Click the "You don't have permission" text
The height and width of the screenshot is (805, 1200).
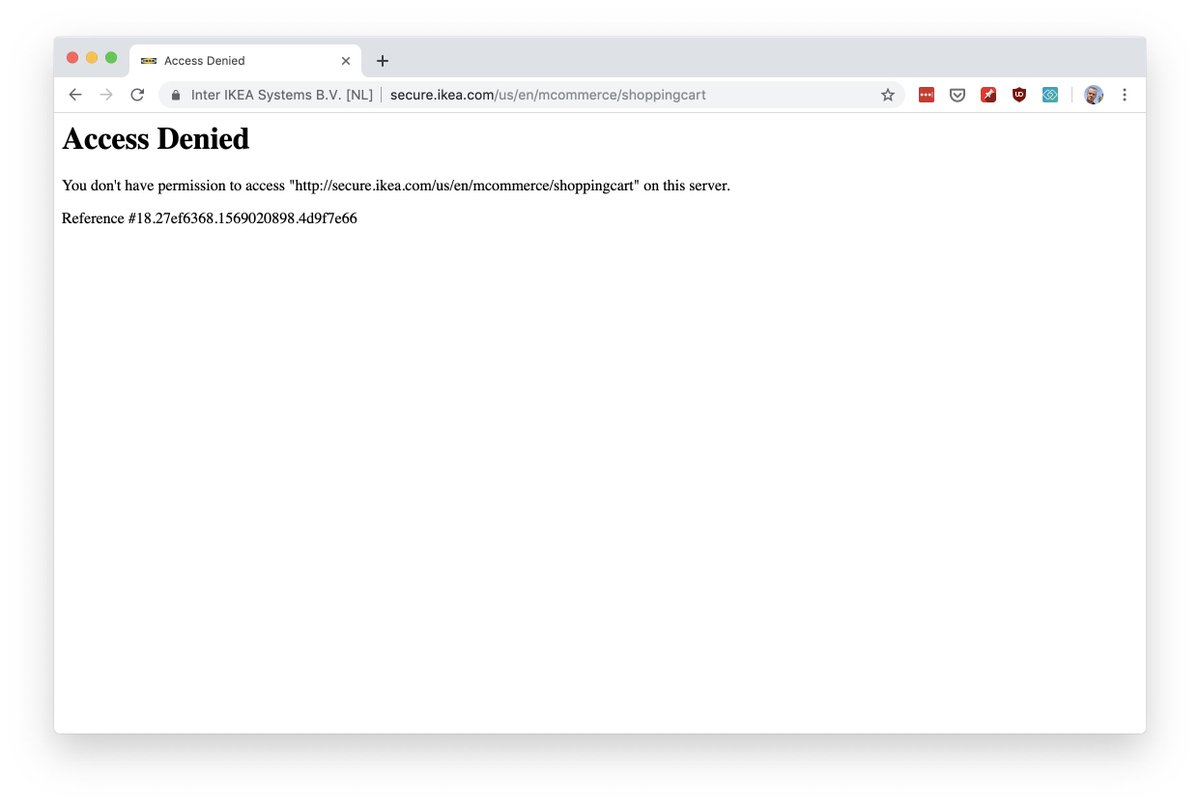click(x=396, y=186)
